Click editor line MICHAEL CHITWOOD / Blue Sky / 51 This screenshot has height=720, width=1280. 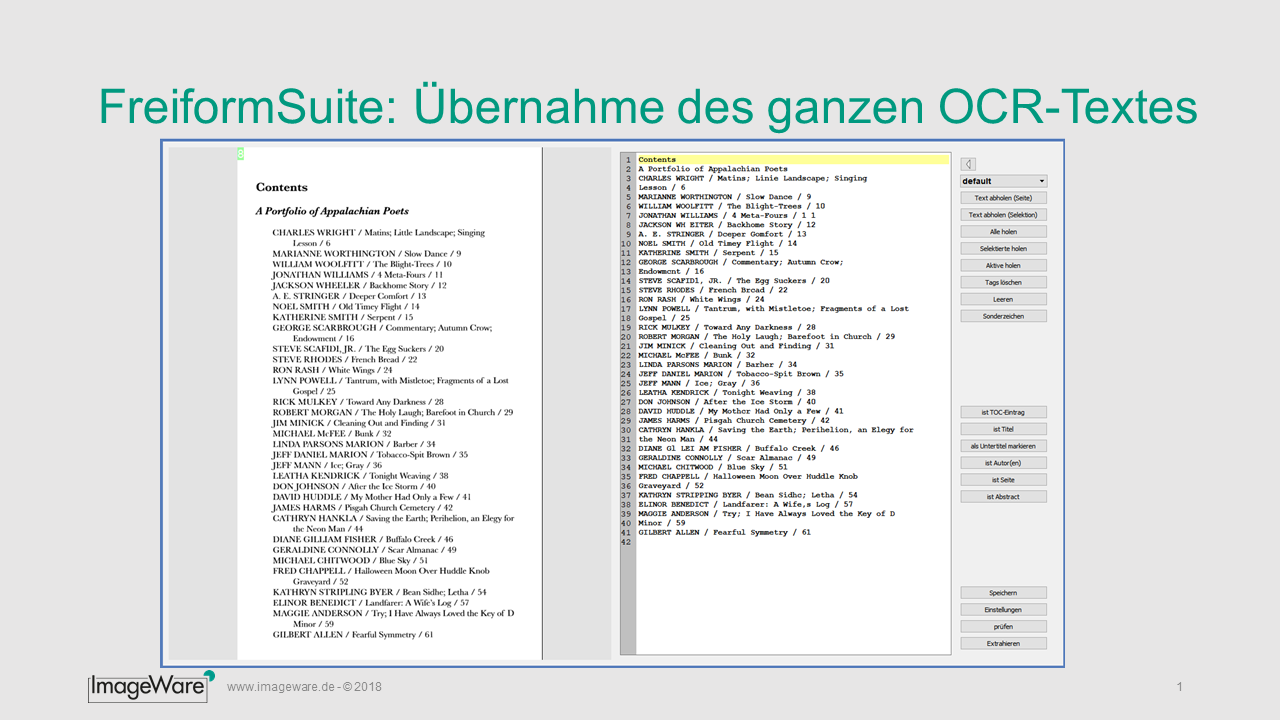coord(713,467)
